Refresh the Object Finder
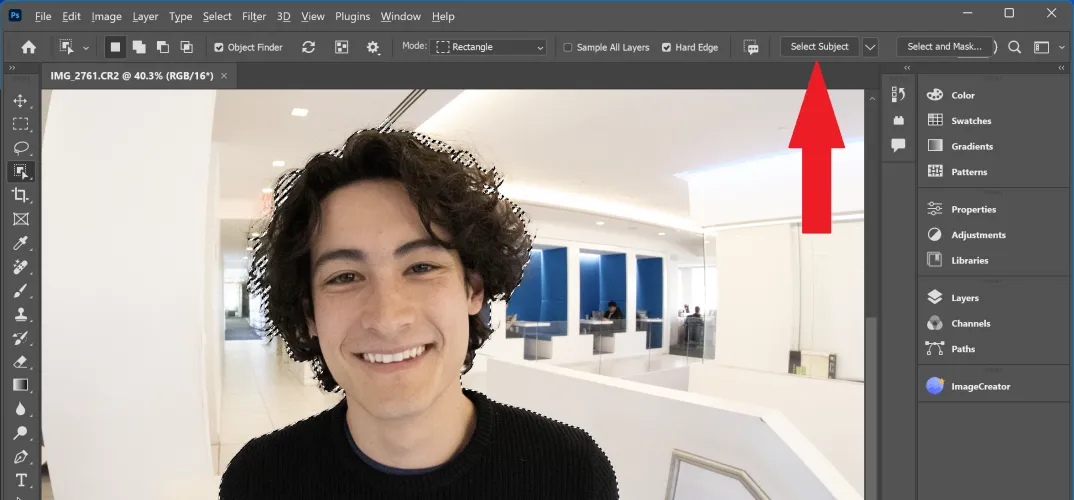The image size is (1074, 500). [x=308, y=47]
